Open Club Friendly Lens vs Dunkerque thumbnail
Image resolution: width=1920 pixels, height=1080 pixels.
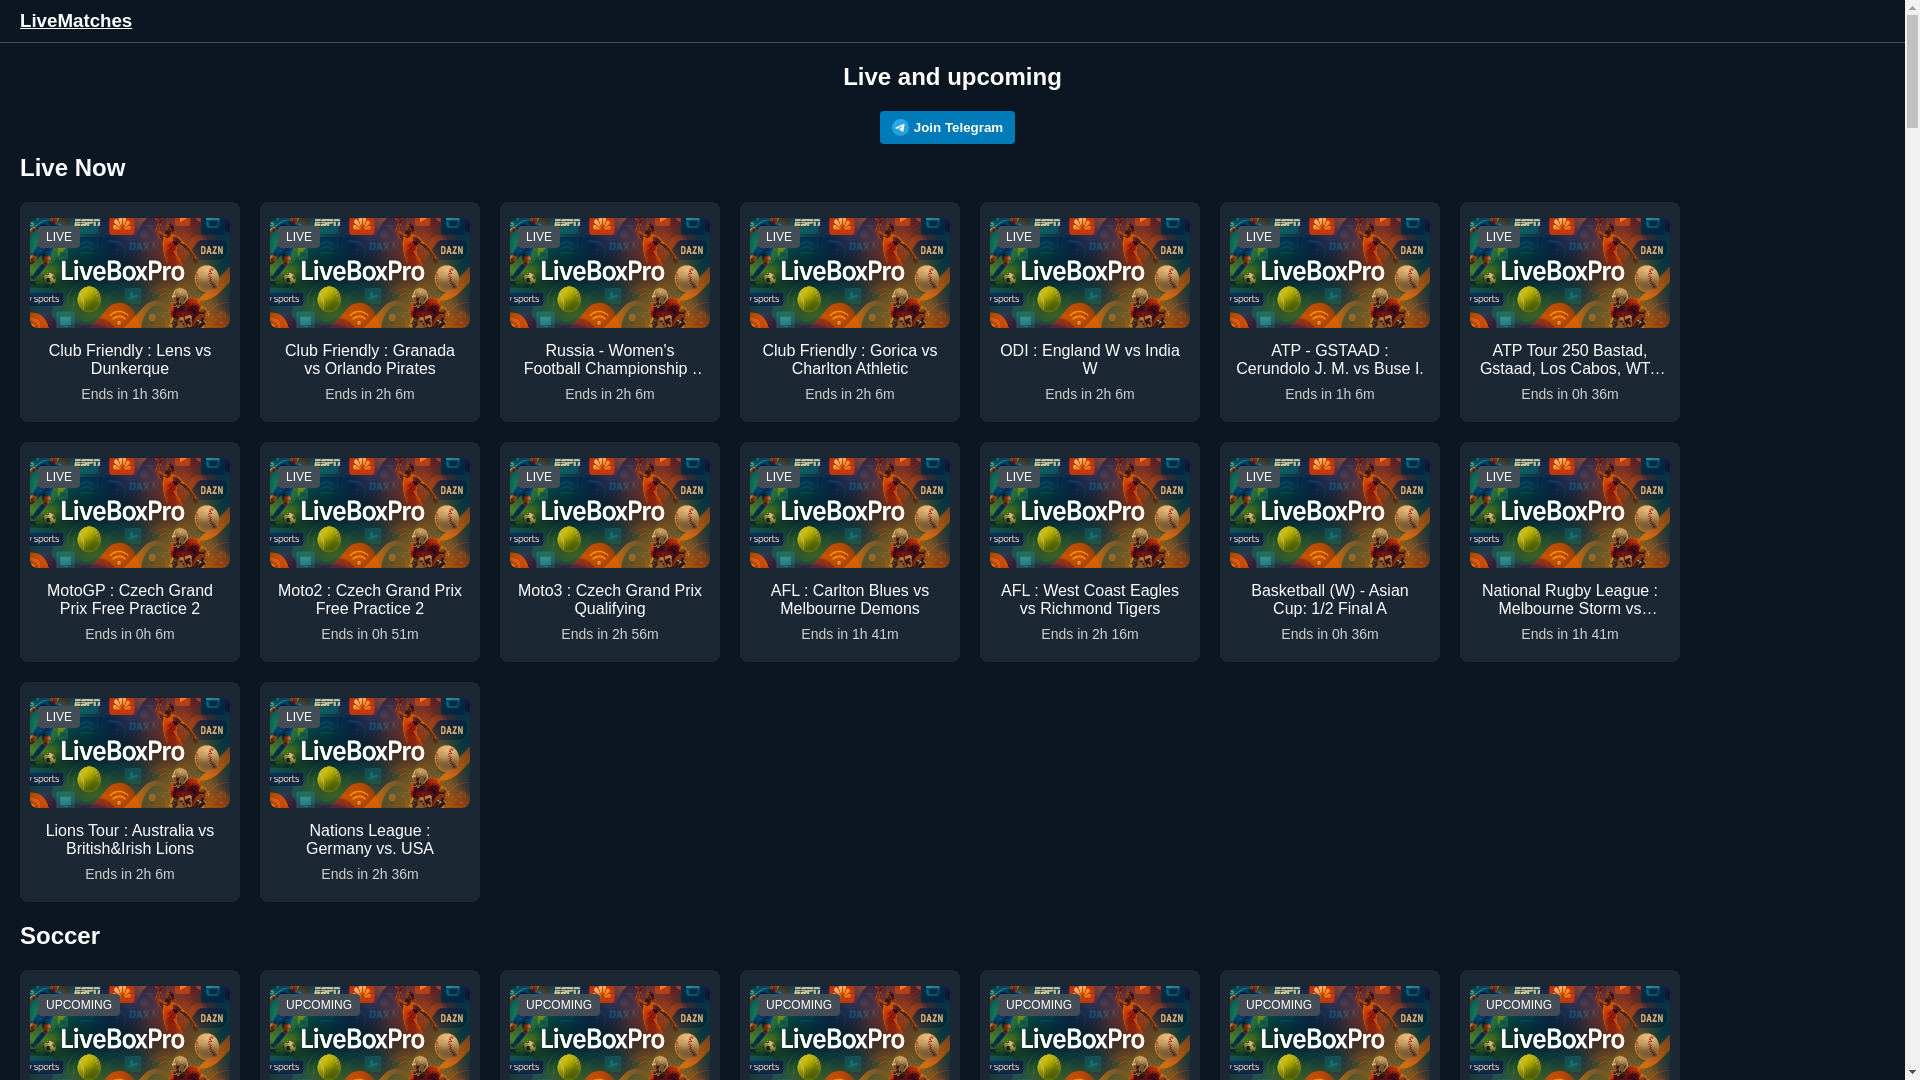tap(130, 273)
